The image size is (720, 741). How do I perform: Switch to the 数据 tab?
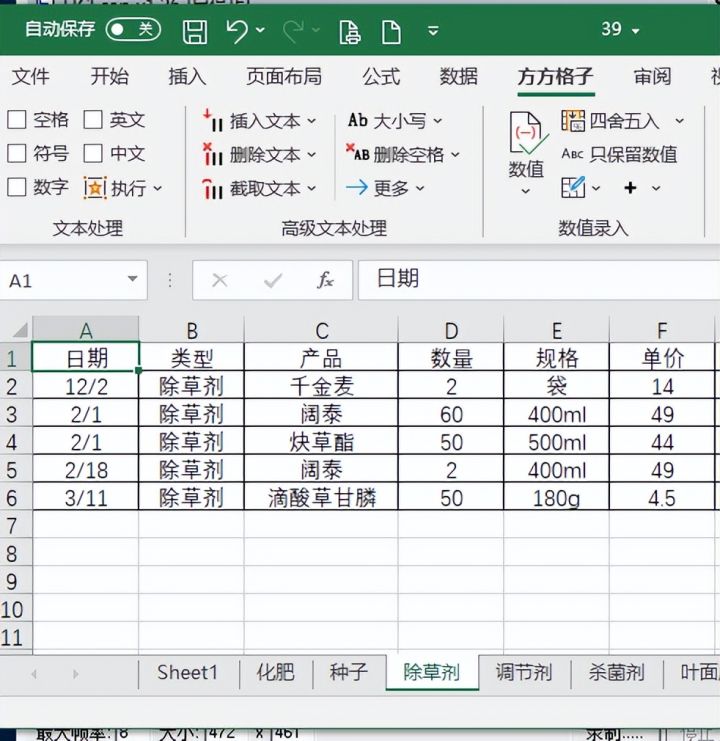458,76
